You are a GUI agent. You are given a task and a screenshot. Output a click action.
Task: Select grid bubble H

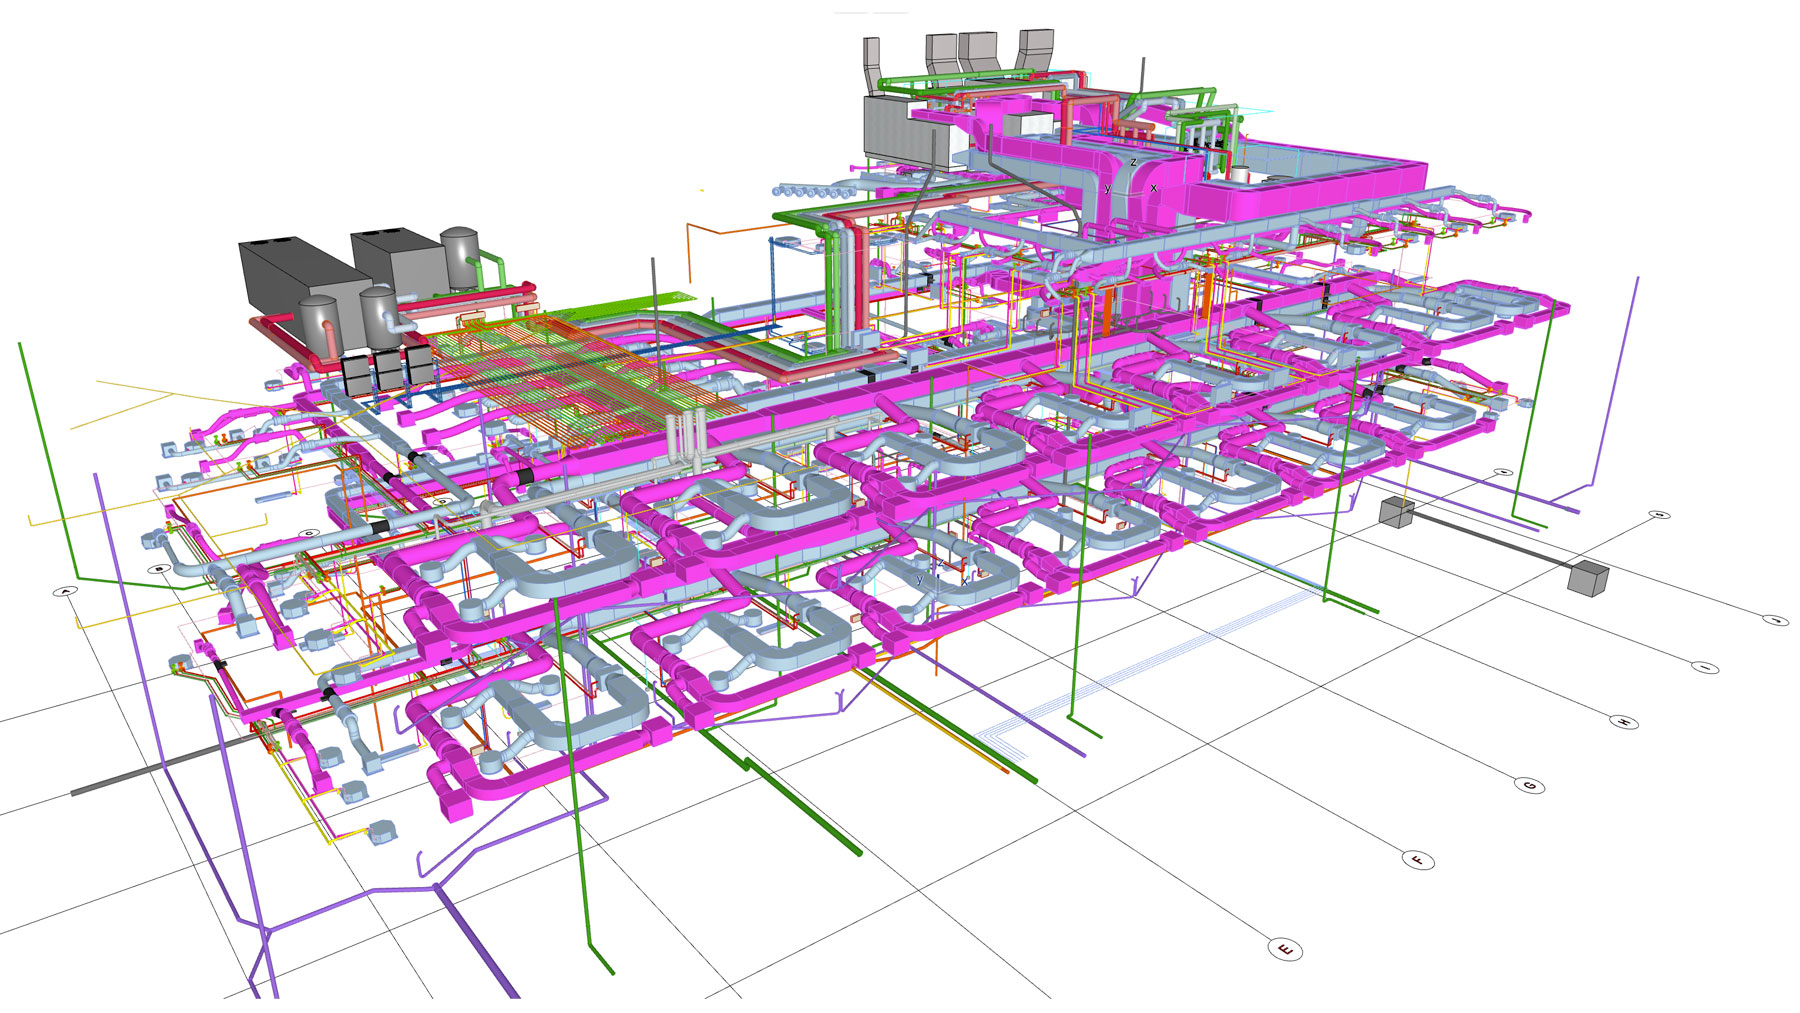tap(1625, 721)
